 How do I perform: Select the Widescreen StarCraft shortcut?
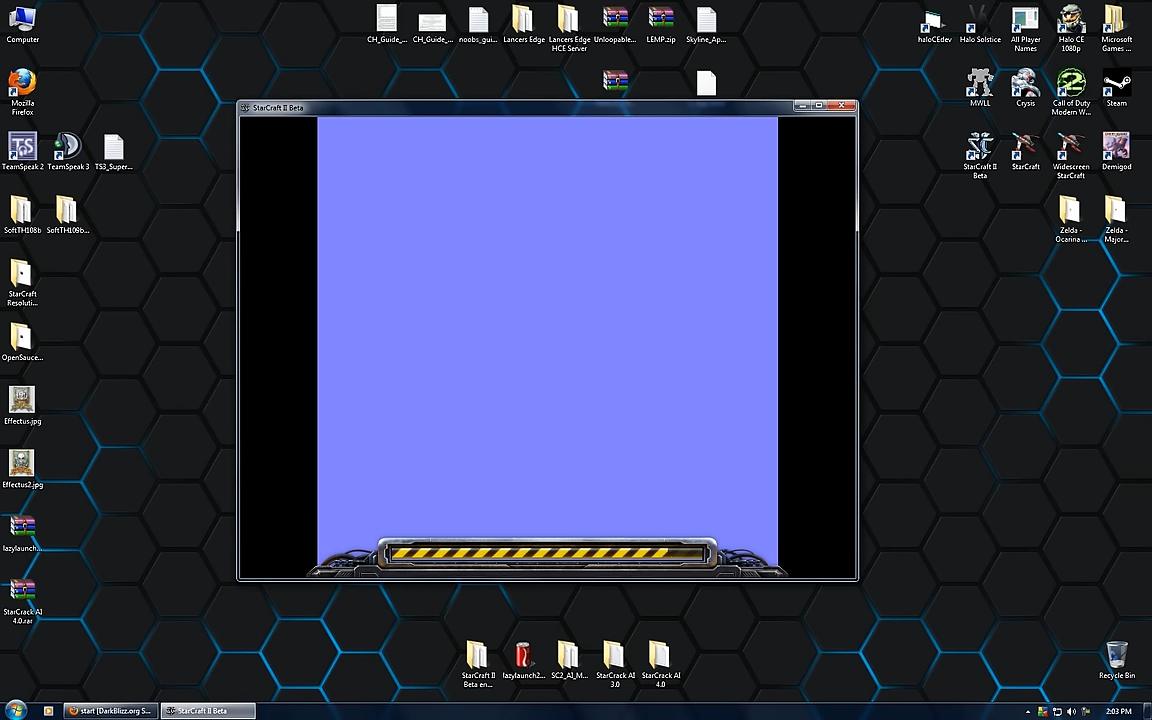1070,148
